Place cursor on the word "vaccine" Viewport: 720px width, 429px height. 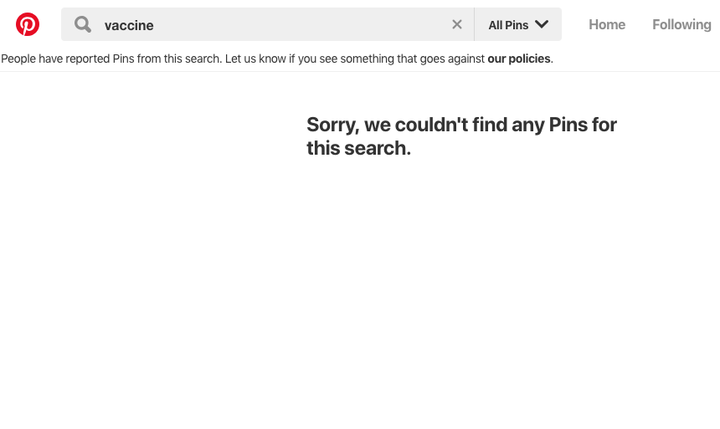click(x=129, y=25)
